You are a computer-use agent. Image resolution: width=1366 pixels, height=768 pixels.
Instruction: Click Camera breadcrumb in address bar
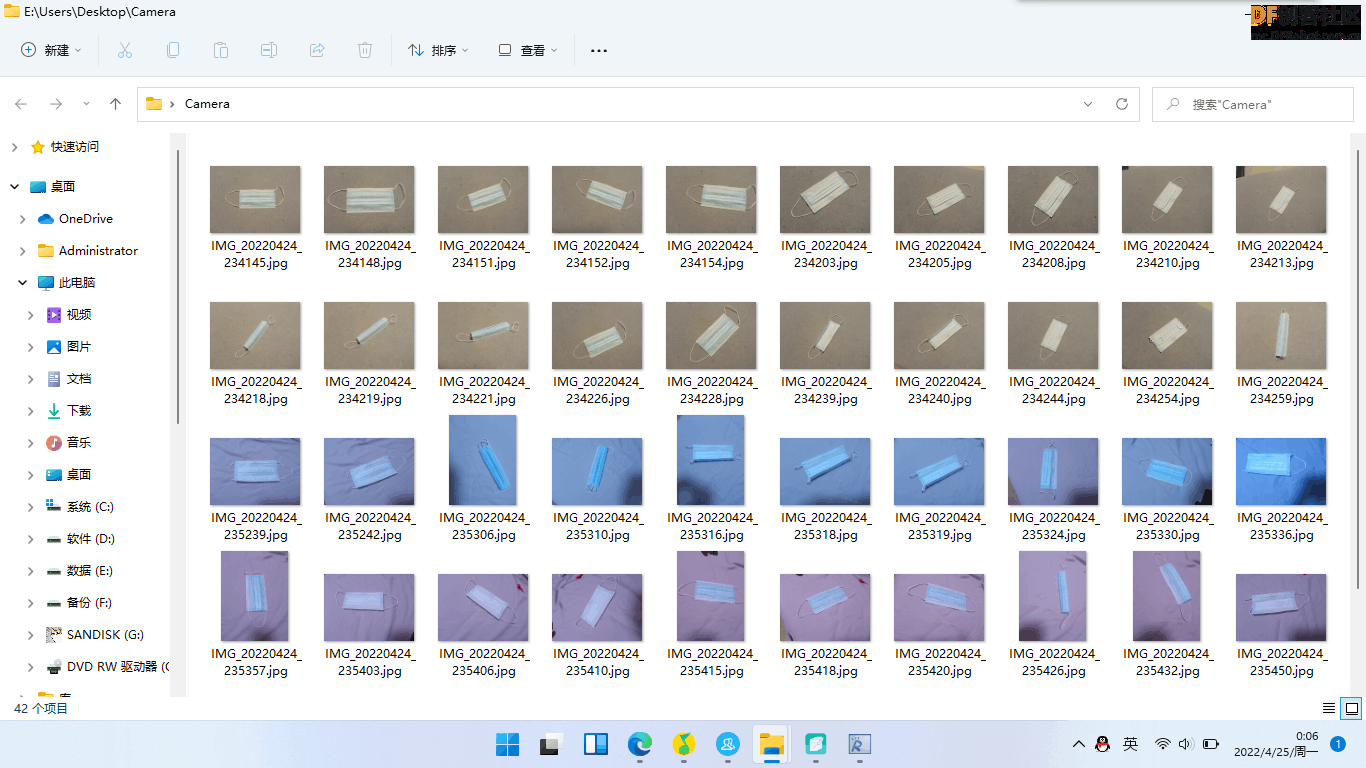[x=207, y=104]
